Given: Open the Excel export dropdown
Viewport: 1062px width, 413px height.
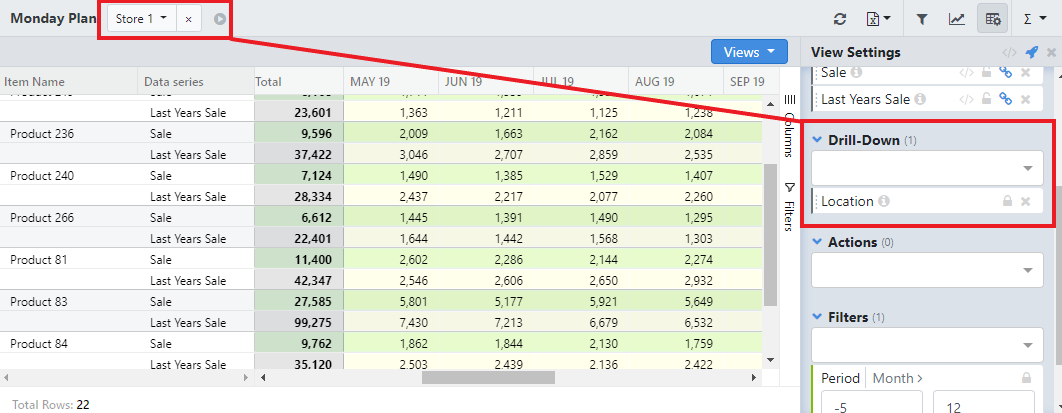Looking at the screenshot, I should click(878, 19).
